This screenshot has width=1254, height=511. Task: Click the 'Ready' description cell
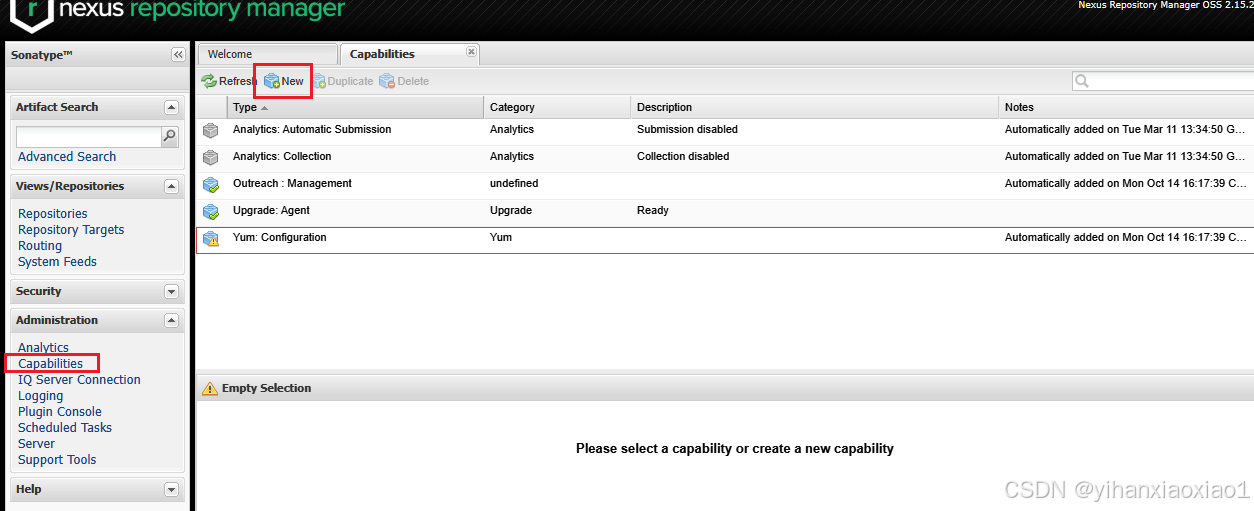pos(653,211)
